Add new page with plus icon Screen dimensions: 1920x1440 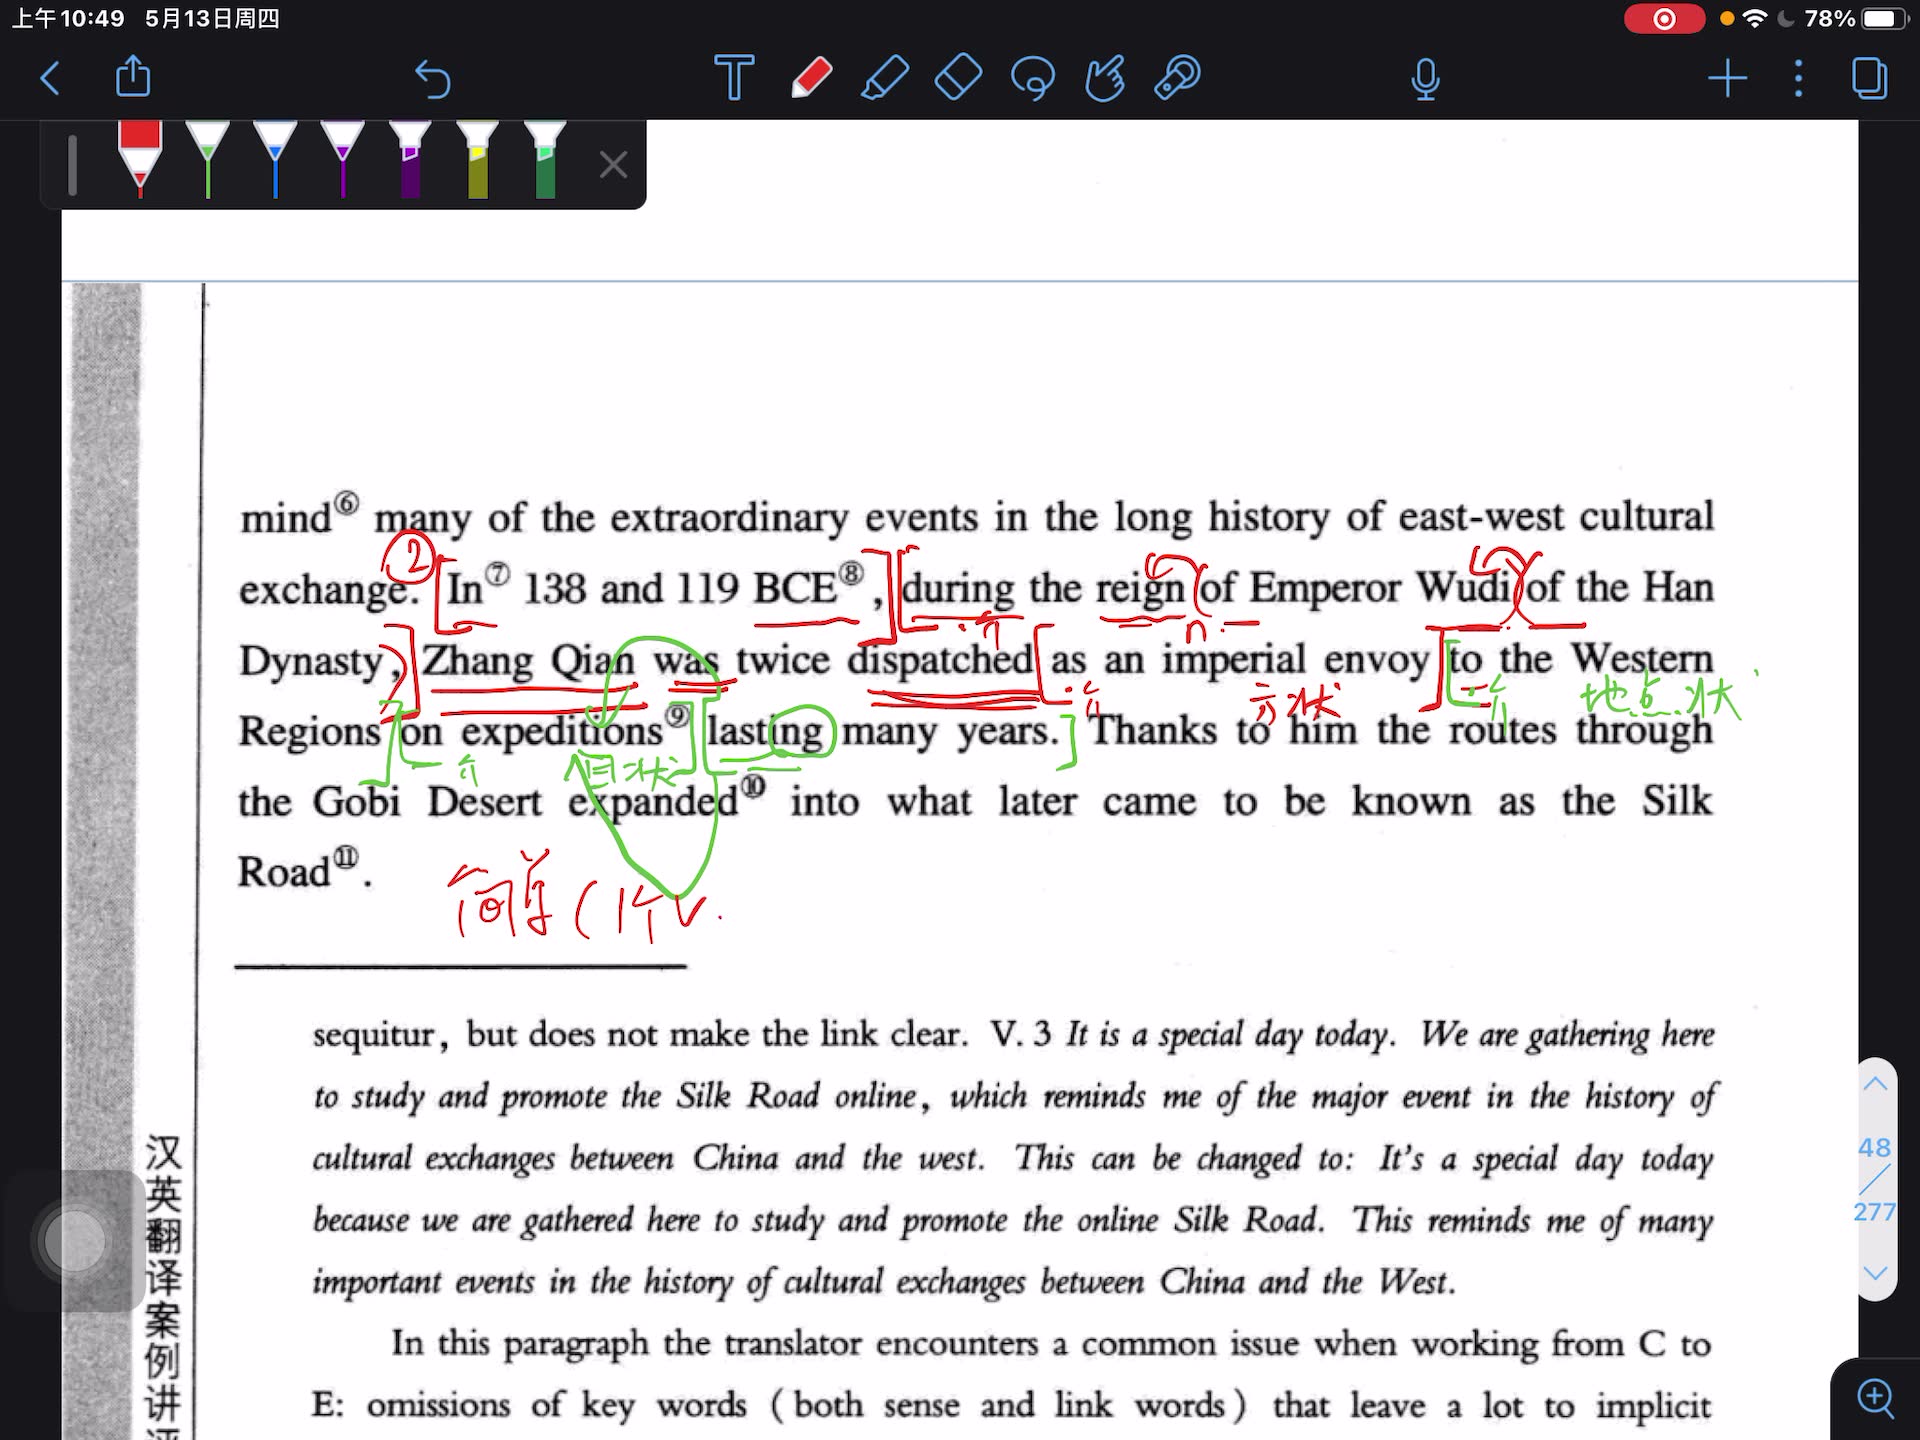tap(1727, 78)
